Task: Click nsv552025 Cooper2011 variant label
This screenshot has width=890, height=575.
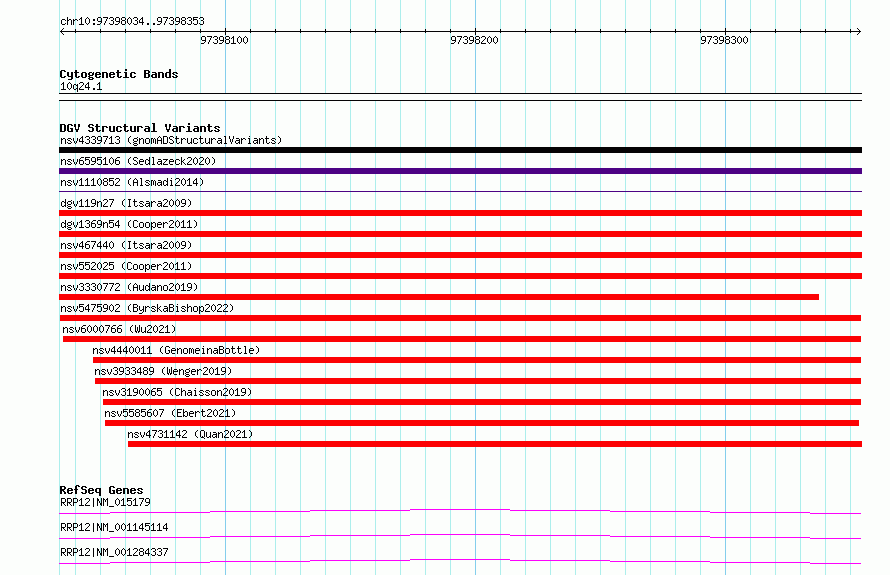Action: pyautogui.click(x=126, y=266)
